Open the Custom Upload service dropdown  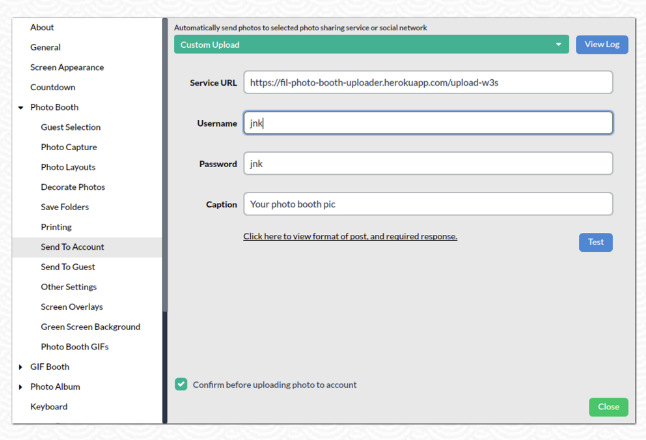coord(371,44)
